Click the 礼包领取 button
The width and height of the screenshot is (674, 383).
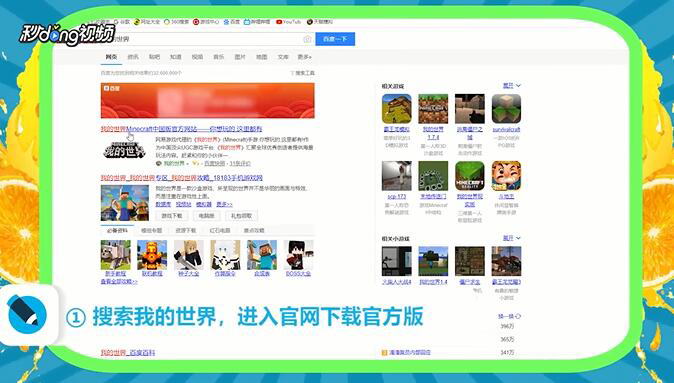coord(241,216)
